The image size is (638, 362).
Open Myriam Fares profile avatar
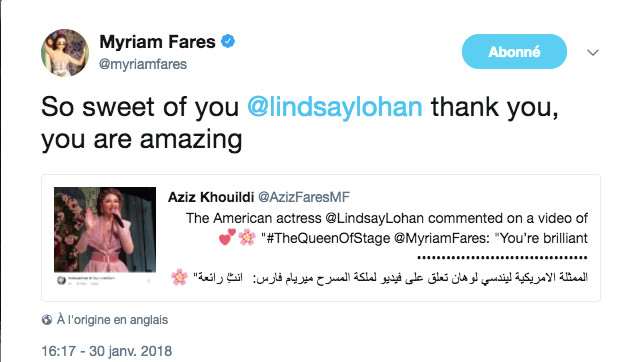point(65,52)
